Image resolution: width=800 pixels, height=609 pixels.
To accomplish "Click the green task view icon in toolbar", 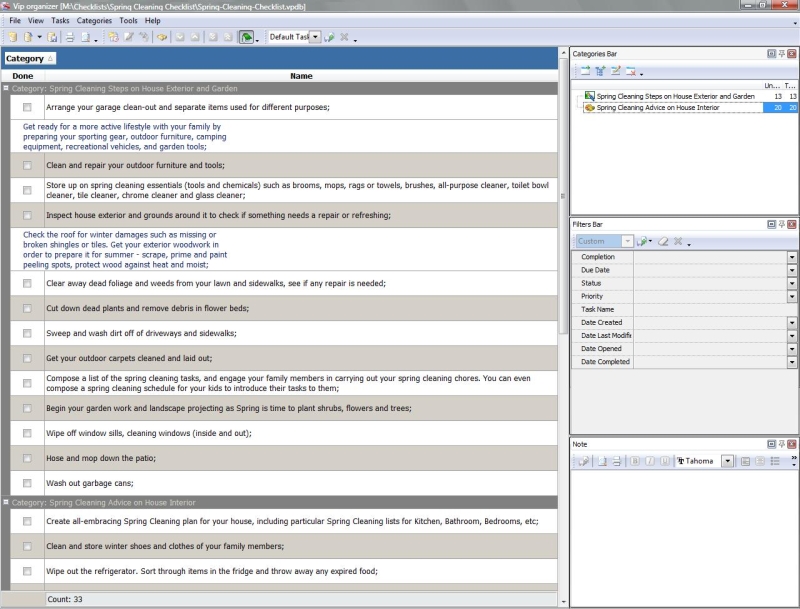I will click(246, 37).
